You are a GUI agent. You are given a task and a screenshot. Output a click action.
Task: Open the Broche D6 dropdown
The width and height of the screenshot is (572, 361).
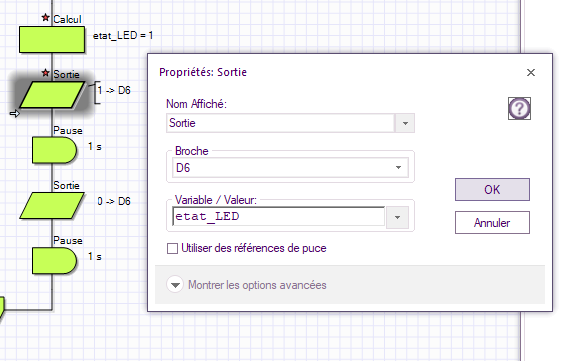(290, 167)
